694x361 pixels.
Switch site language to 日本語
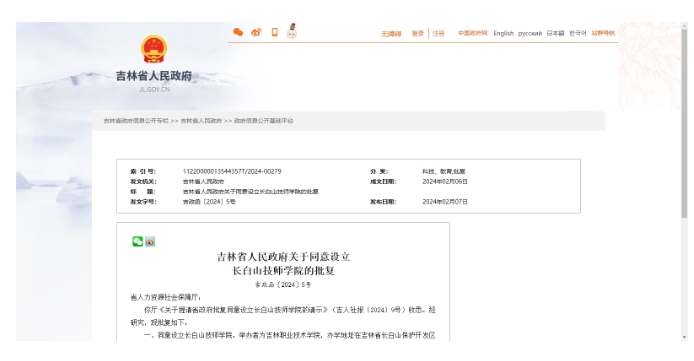tap(555, 33)
